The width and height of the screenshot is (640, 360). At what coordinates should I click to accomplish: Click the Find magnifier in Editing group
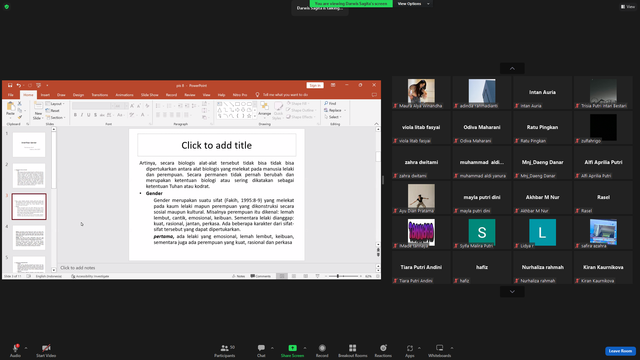pos(326,104)
